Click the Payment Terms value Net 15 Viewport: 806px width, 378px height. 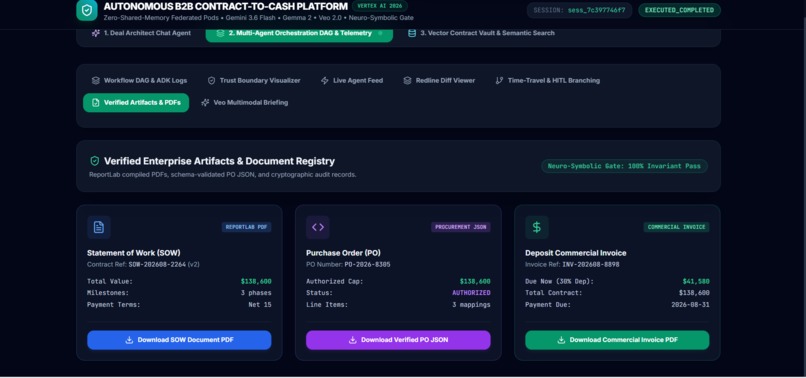tap(260, 304)
